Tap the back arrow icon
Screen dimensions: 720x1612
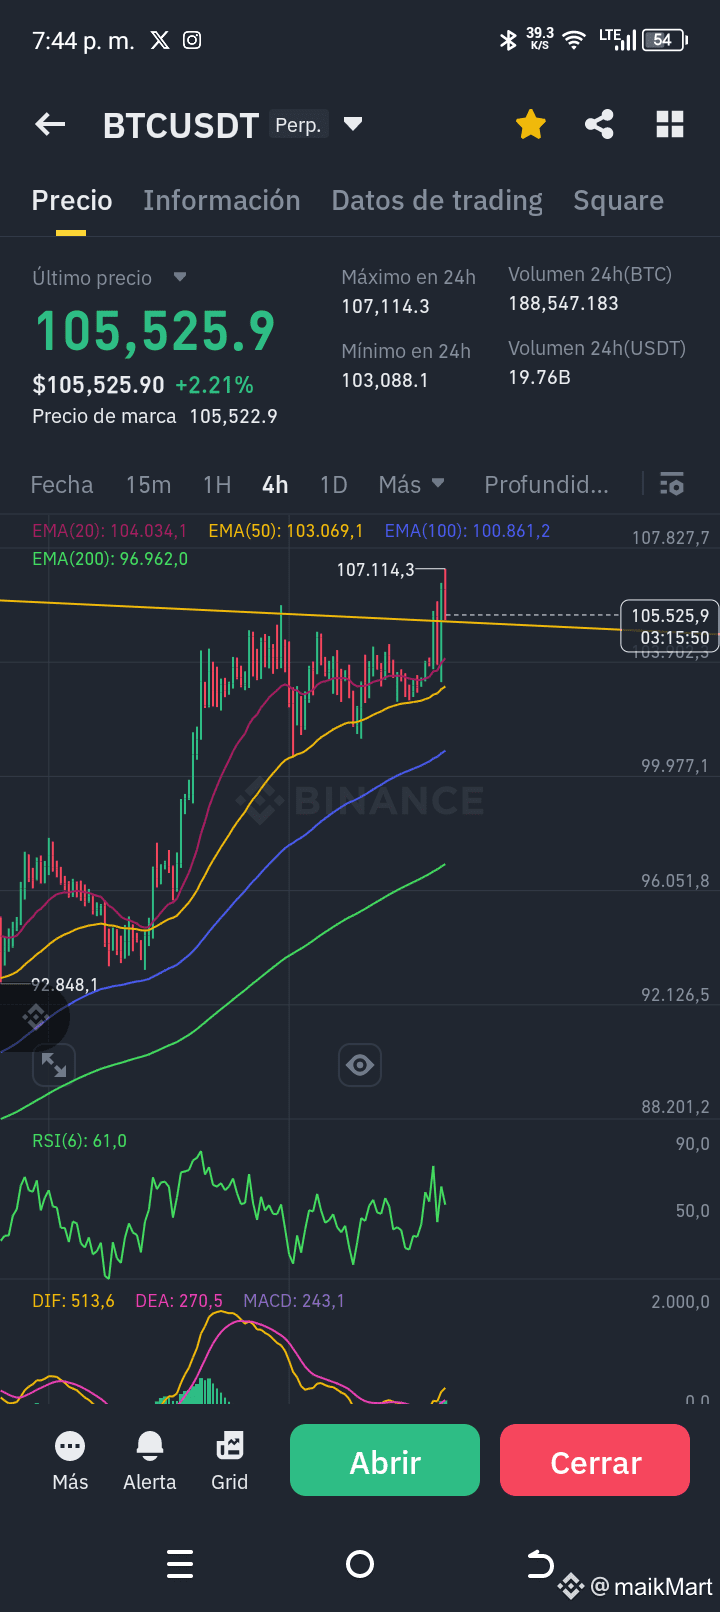tap(50, 125)
